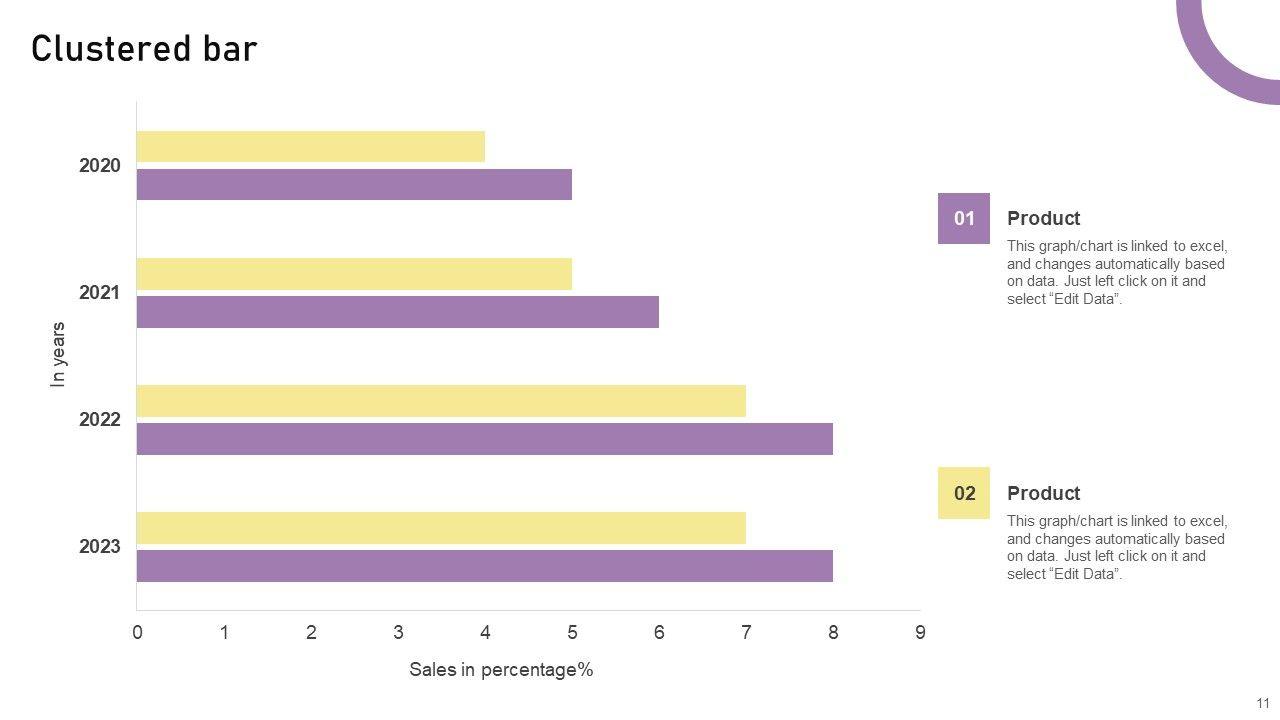The height and width of the screenshot is (720, 1280).
Task: Click the purple 01 legend box
Action: [x=963, y=218]
